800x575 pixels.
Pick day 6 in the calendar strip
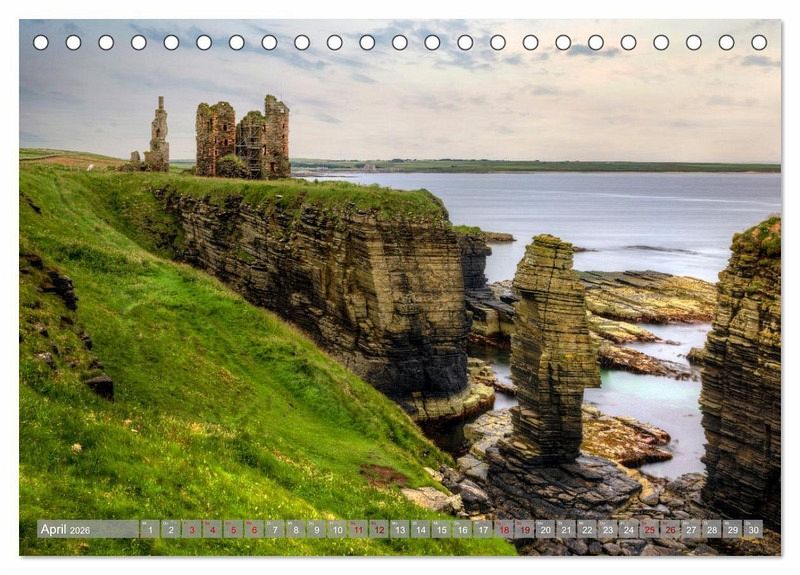254,529
